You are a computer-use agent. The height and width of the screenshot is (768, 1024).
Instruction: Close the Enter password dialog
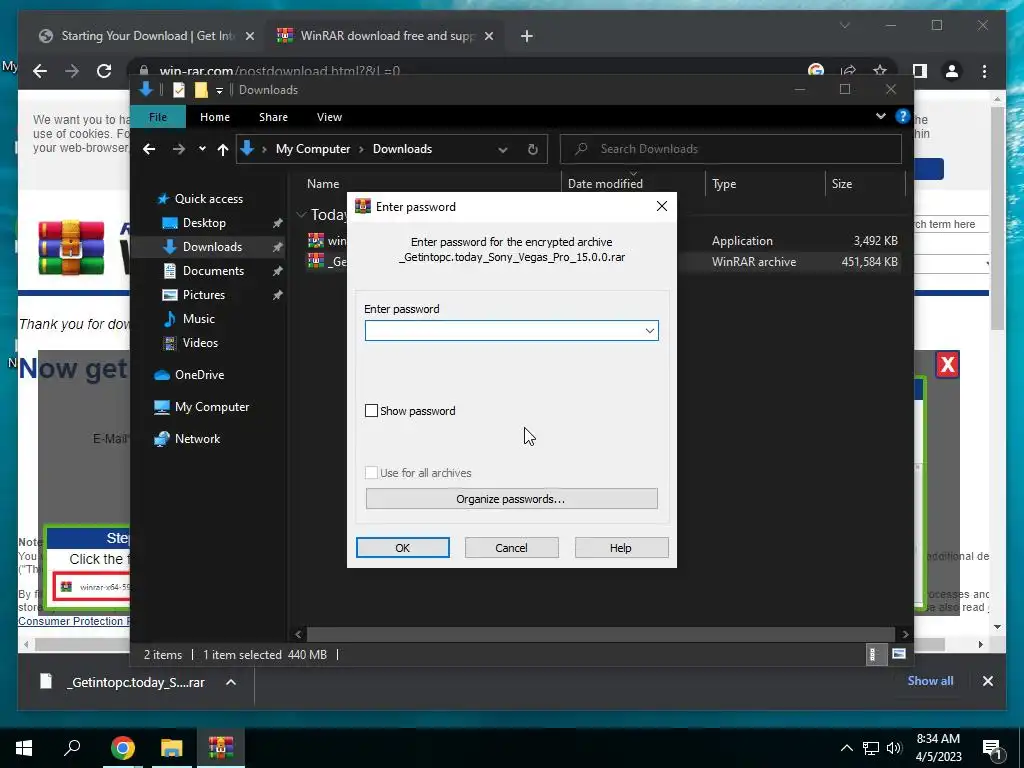coord(662,206)
